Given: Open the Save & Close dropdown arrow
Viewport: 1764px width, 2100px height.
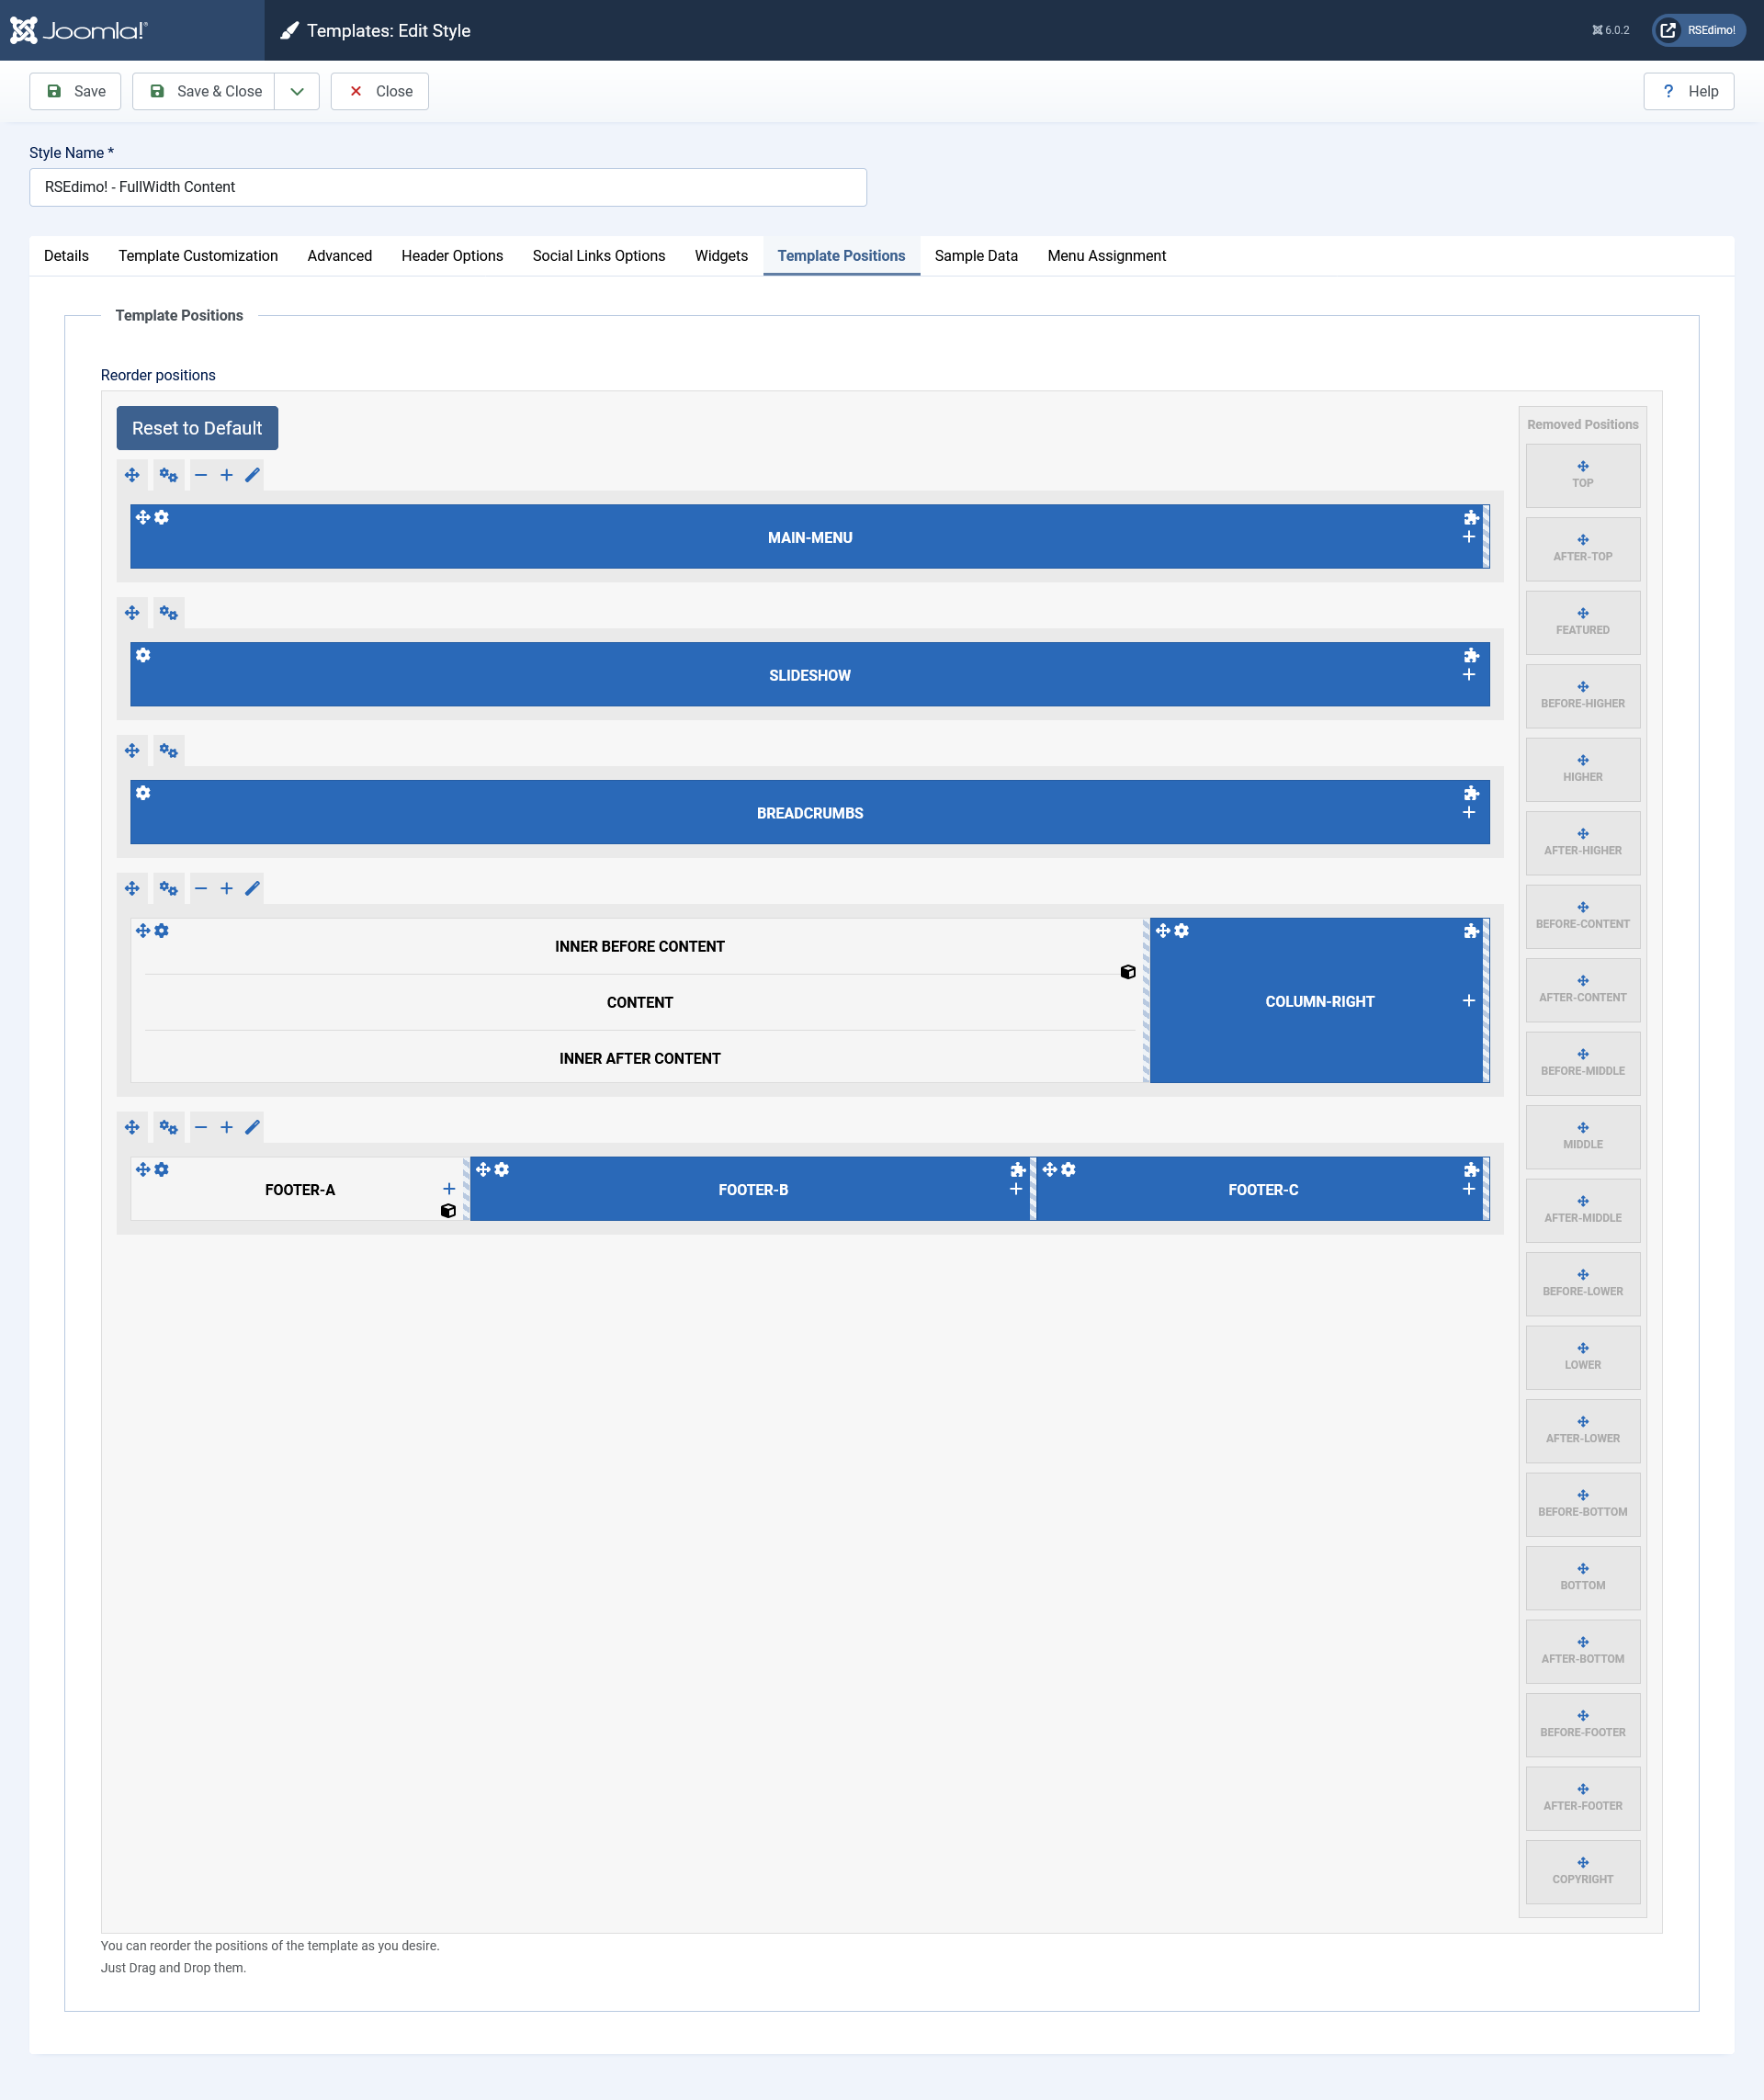Looking at the screenshot, I should [297, 91].
